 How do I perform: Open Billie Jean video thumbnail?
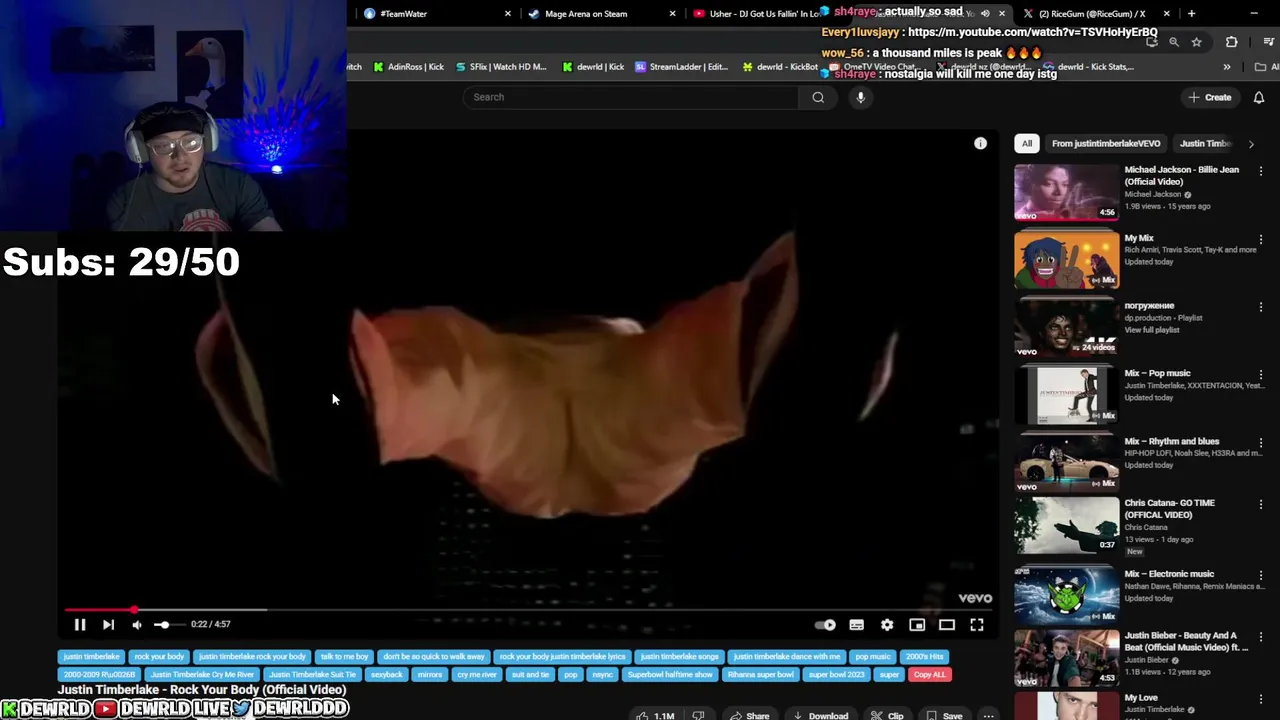click(1067, 191)
